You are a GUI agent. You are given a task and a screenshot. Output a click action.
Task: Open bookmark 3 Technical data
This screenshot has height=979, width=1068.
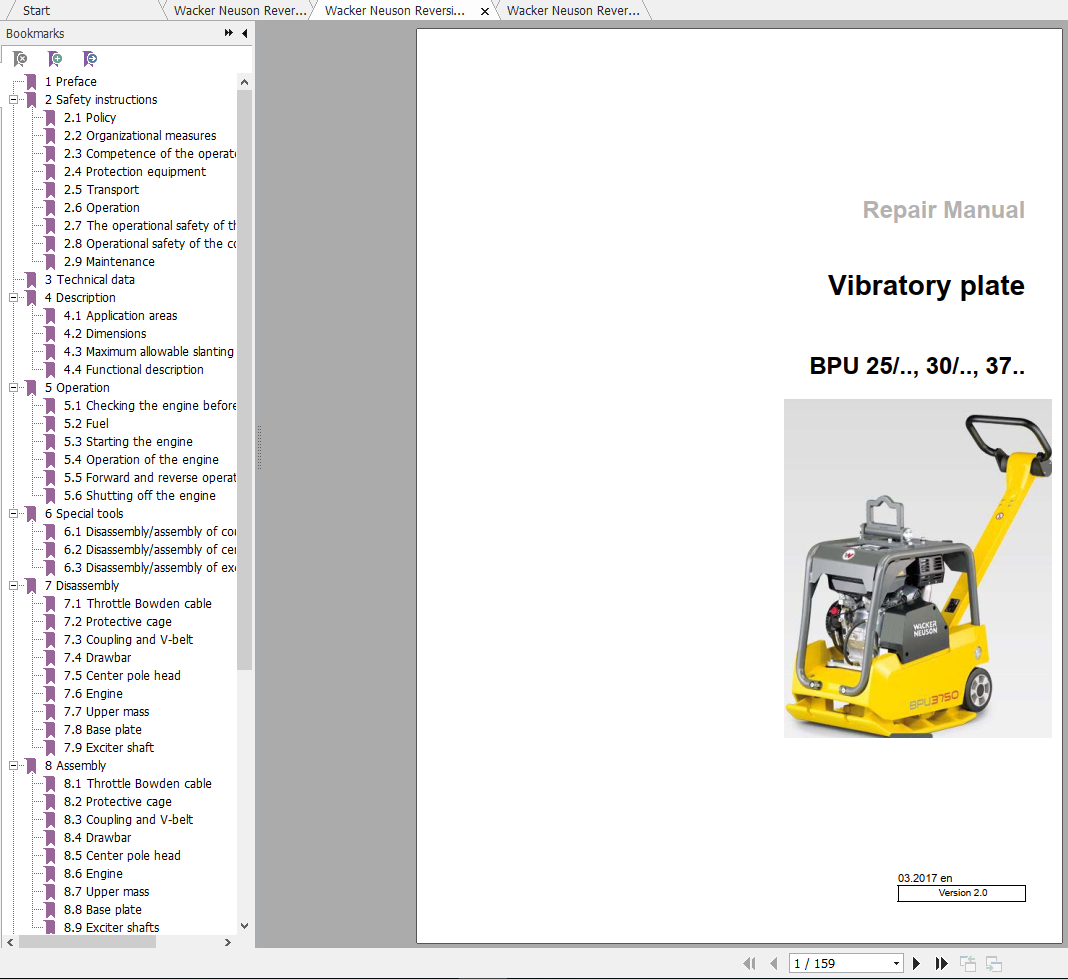pos(89,280)
